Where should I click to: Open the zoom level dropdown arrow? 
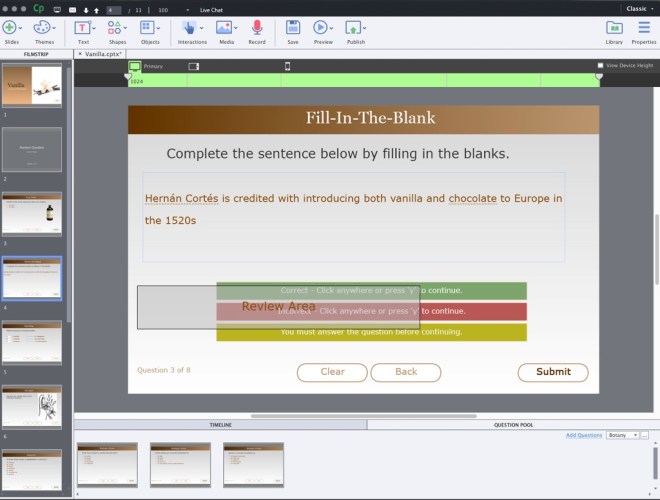pyautogui.click(x=187, y=10)
